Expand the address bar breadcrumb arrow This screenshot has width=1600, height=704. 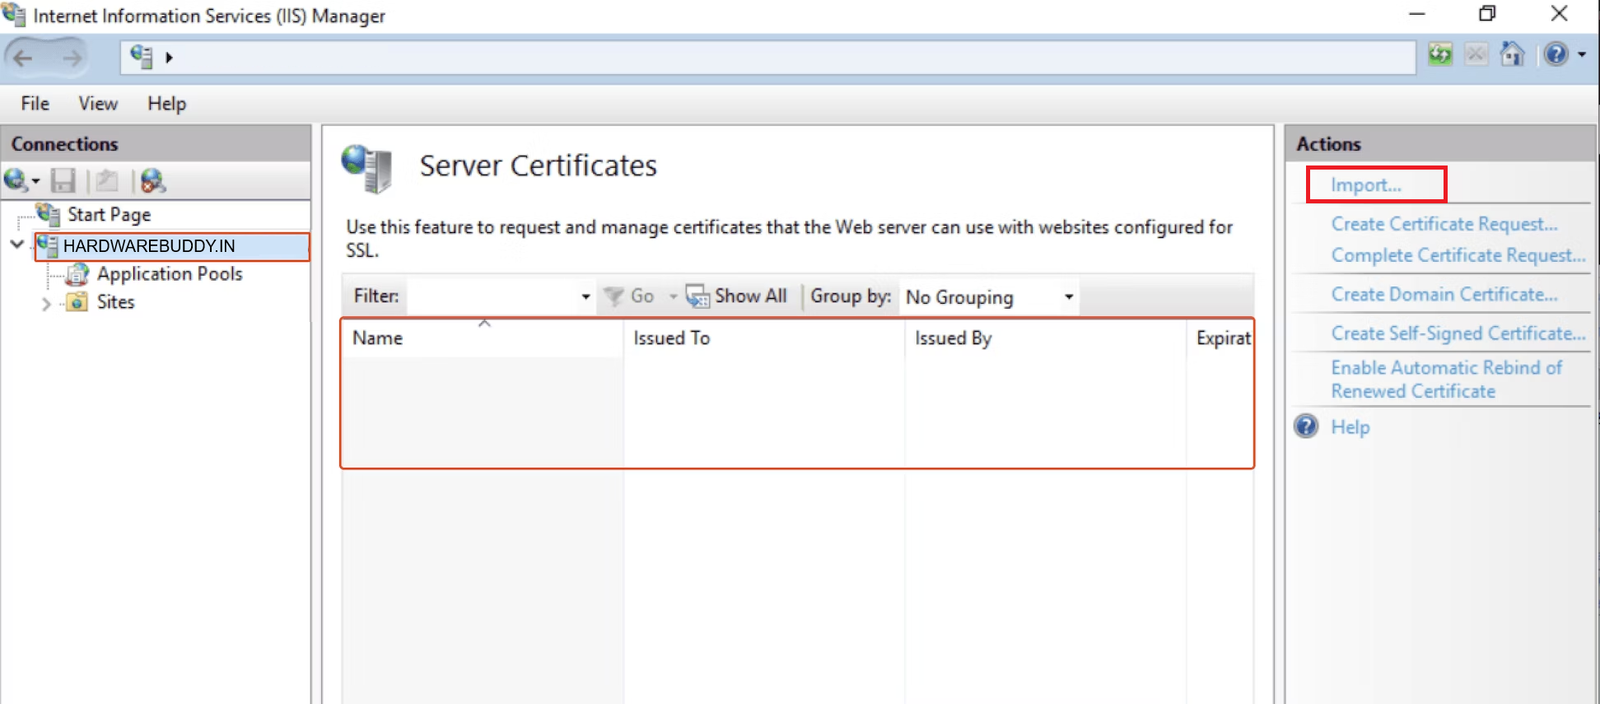tap(169, 58)
